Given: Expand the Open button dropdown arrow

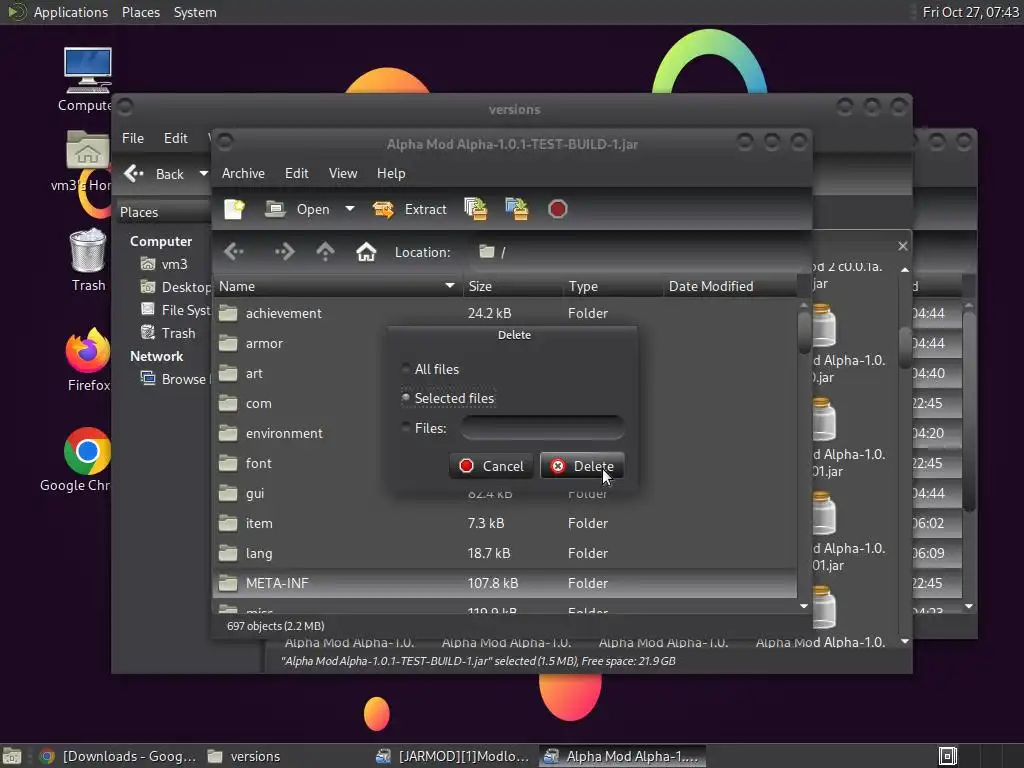Looking at the screenshot, I should [350, 209].
